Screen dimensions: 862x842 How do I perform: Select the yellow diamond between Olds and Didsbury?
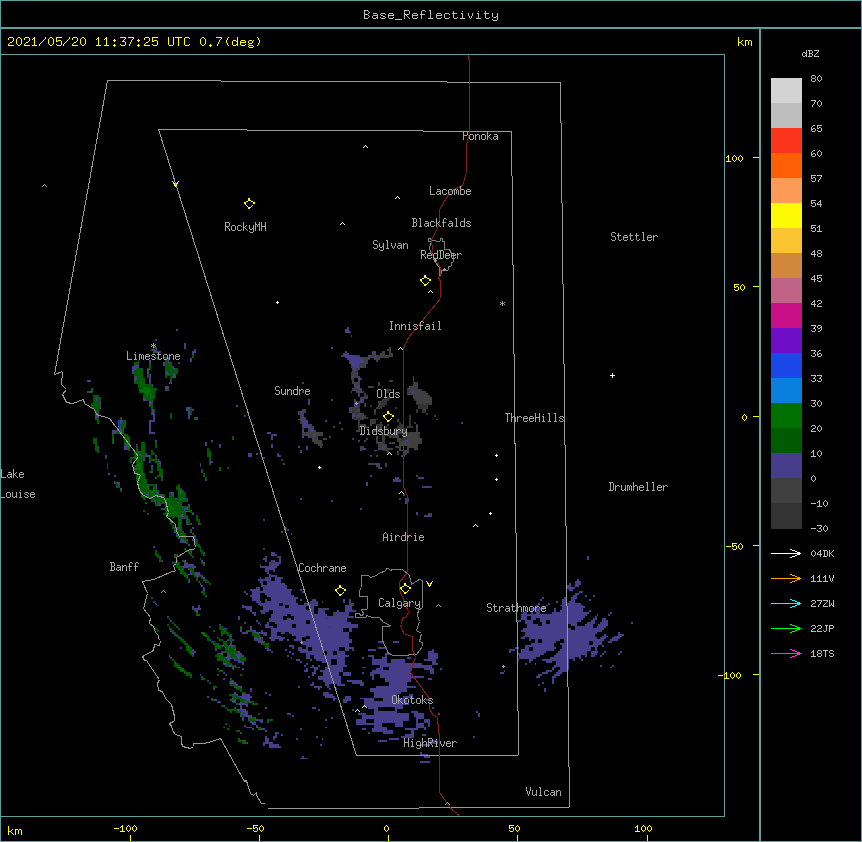pyautogui.click(x=388, y=417)
